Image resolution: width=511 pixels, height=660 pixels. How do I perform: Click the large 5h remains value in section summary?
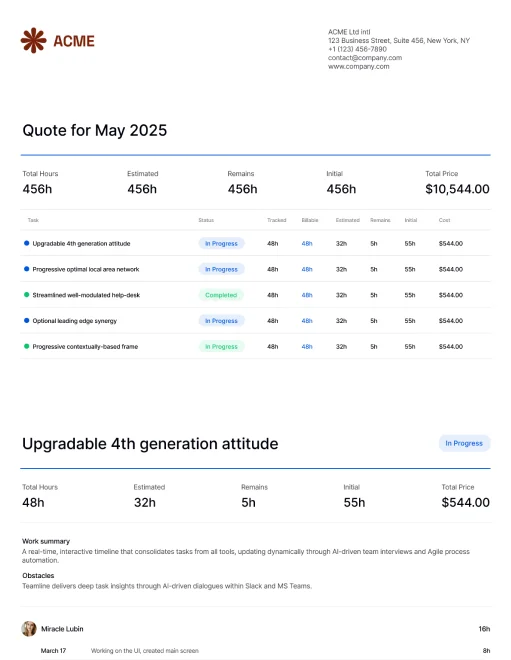(248, 503)
